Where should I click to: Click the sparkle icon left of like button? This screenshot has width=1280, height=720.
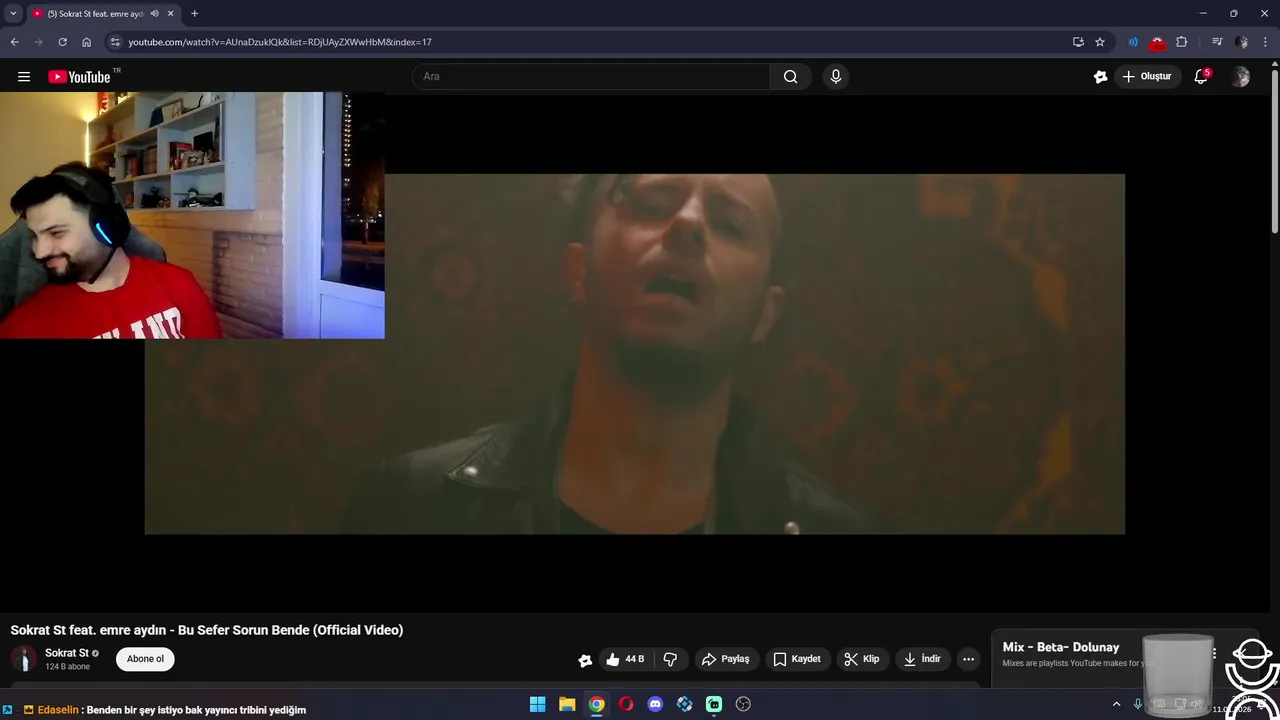[585, 660]
